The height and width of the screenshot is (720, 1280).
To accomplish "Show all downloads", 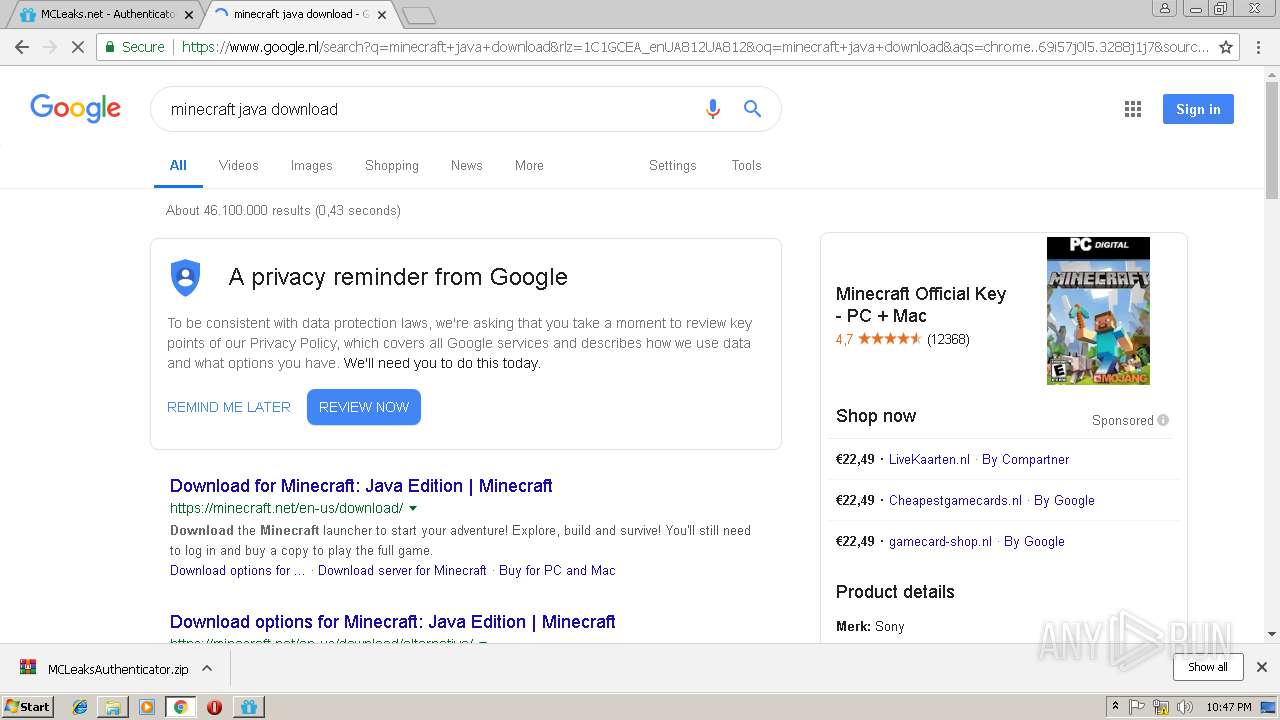I will pos(1208,667).
